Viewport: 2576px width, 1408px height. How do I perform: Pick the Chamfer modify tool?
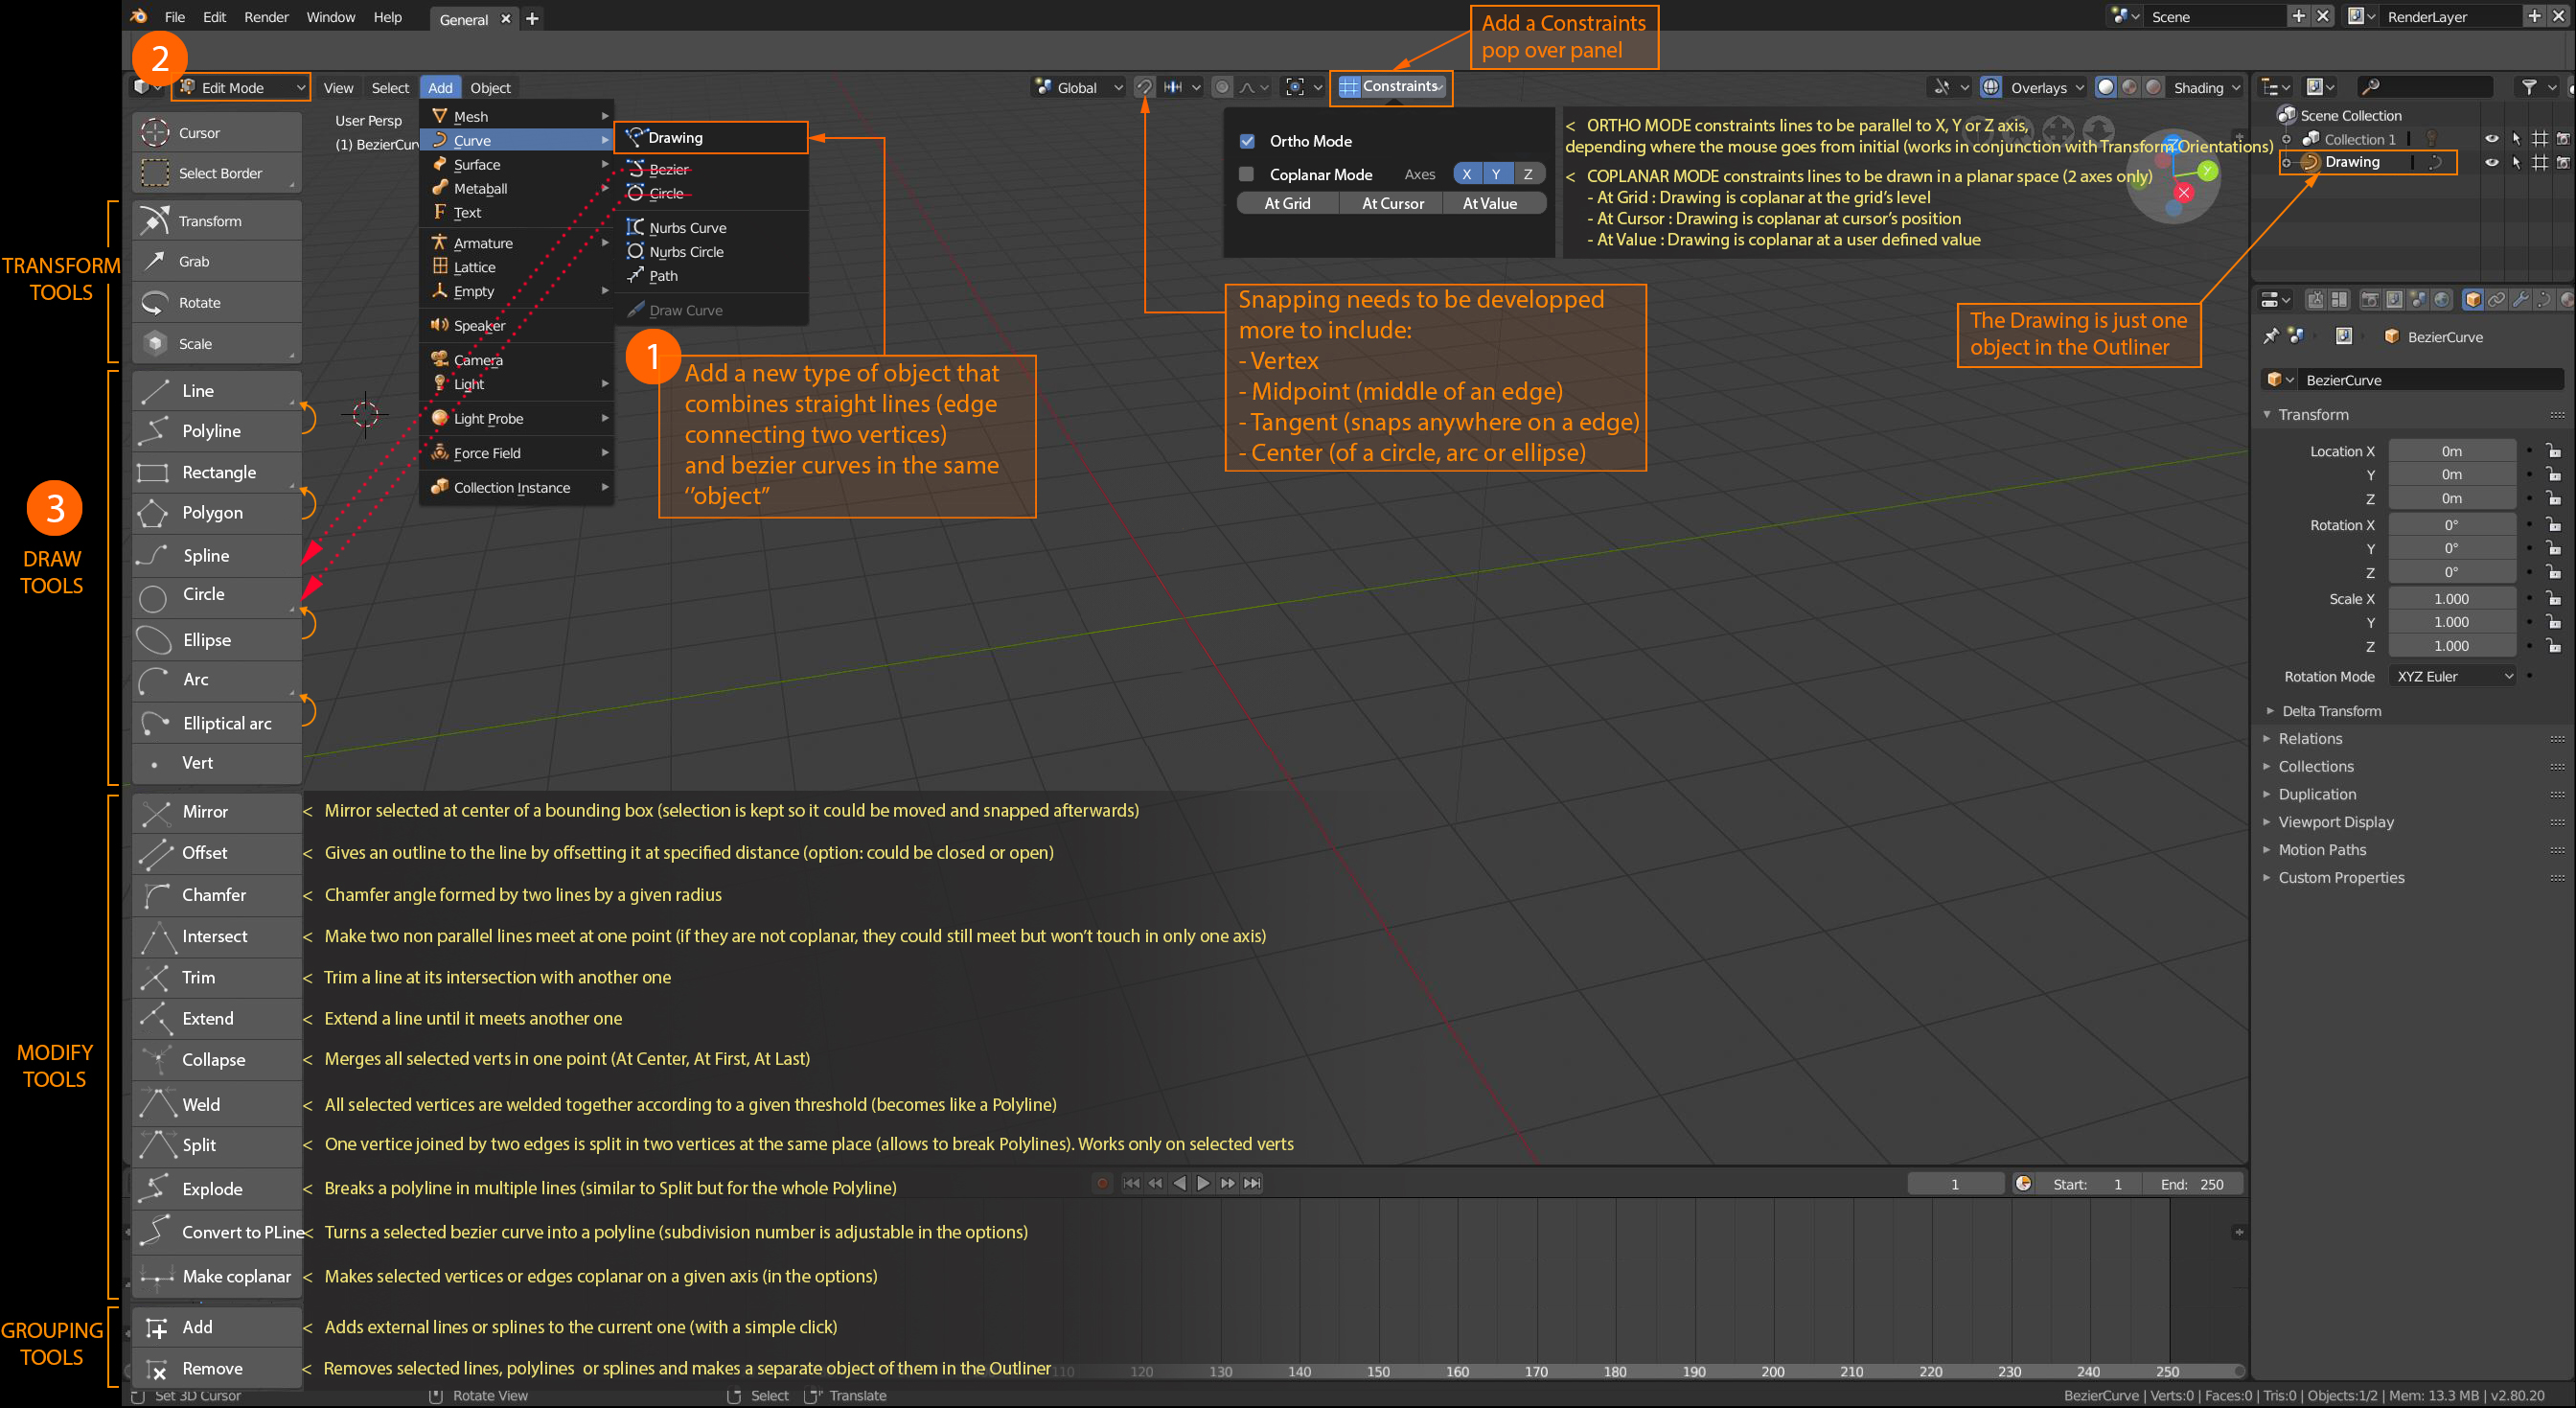coord(216,895)
